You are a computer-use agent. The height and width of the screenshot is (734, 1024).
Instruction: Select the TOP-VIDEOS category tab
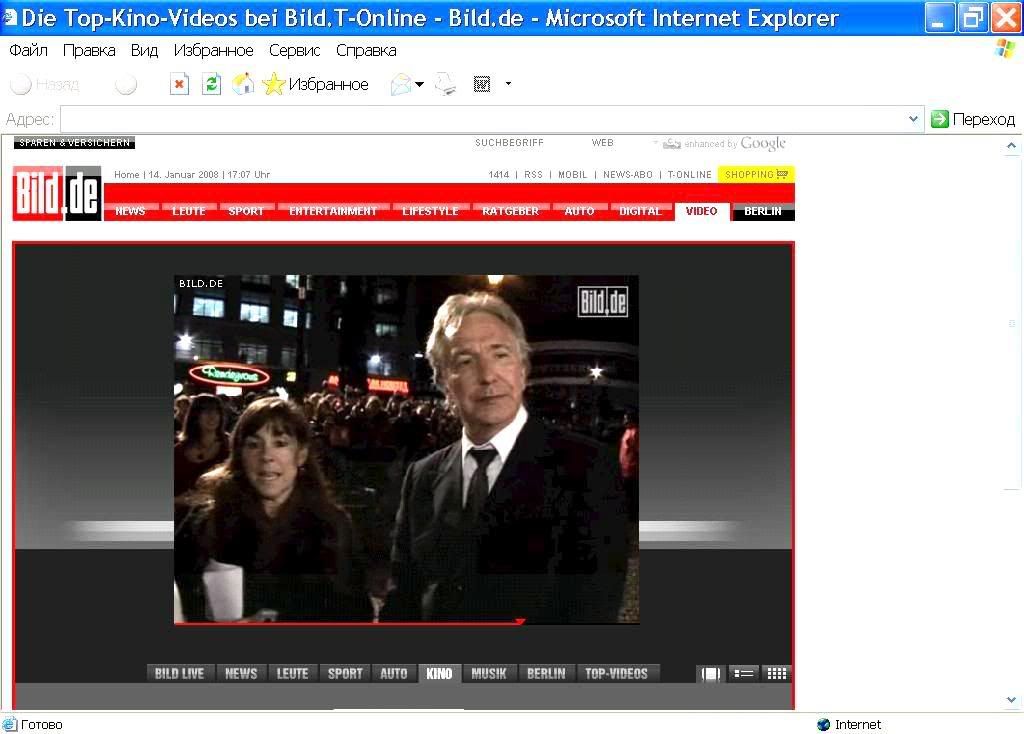point(616,674)
